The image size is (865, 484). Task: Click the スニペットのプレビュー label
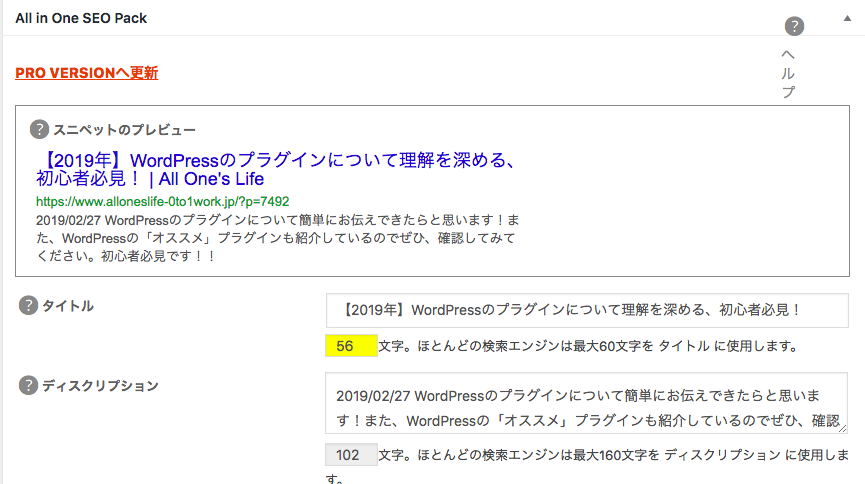124,130
